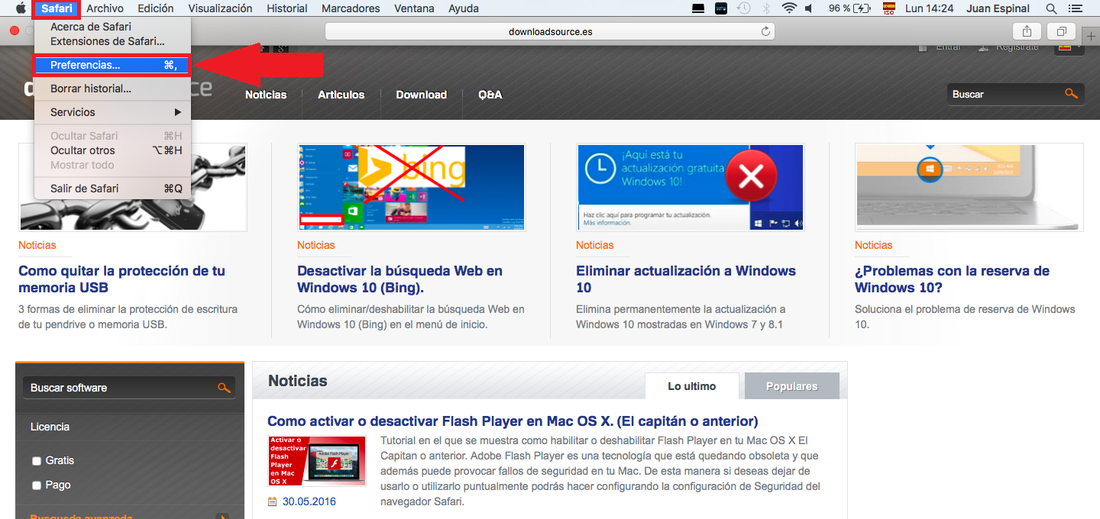Click the Share button in Safari toolbar
Screen dimensions: 1100x519
pyautogui.click(x=1026, y=32)
